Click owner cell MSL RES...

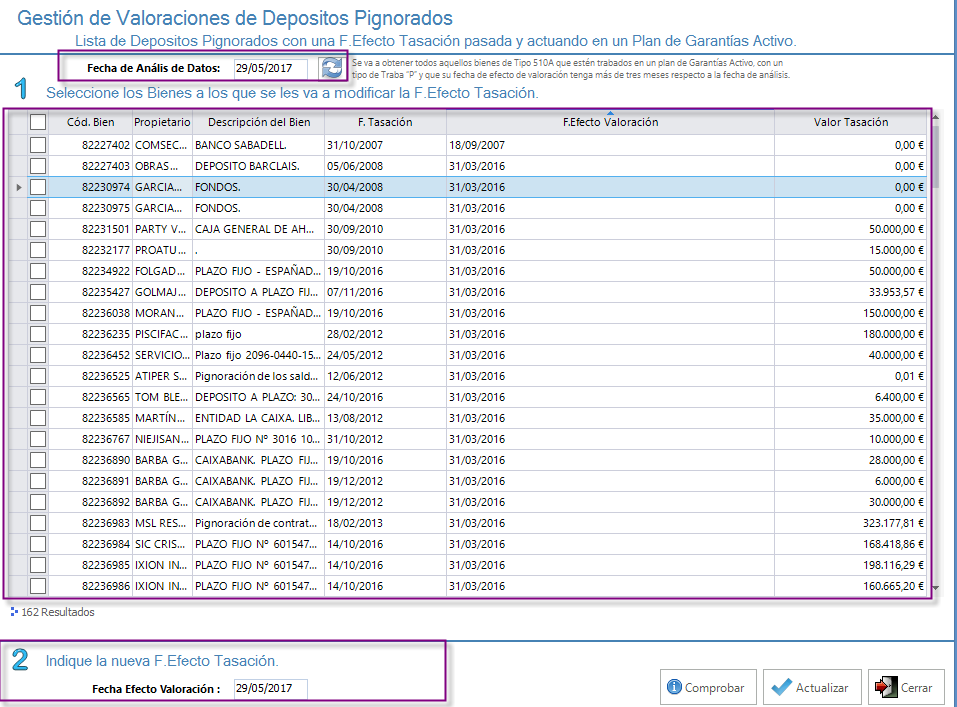[162, 523]
